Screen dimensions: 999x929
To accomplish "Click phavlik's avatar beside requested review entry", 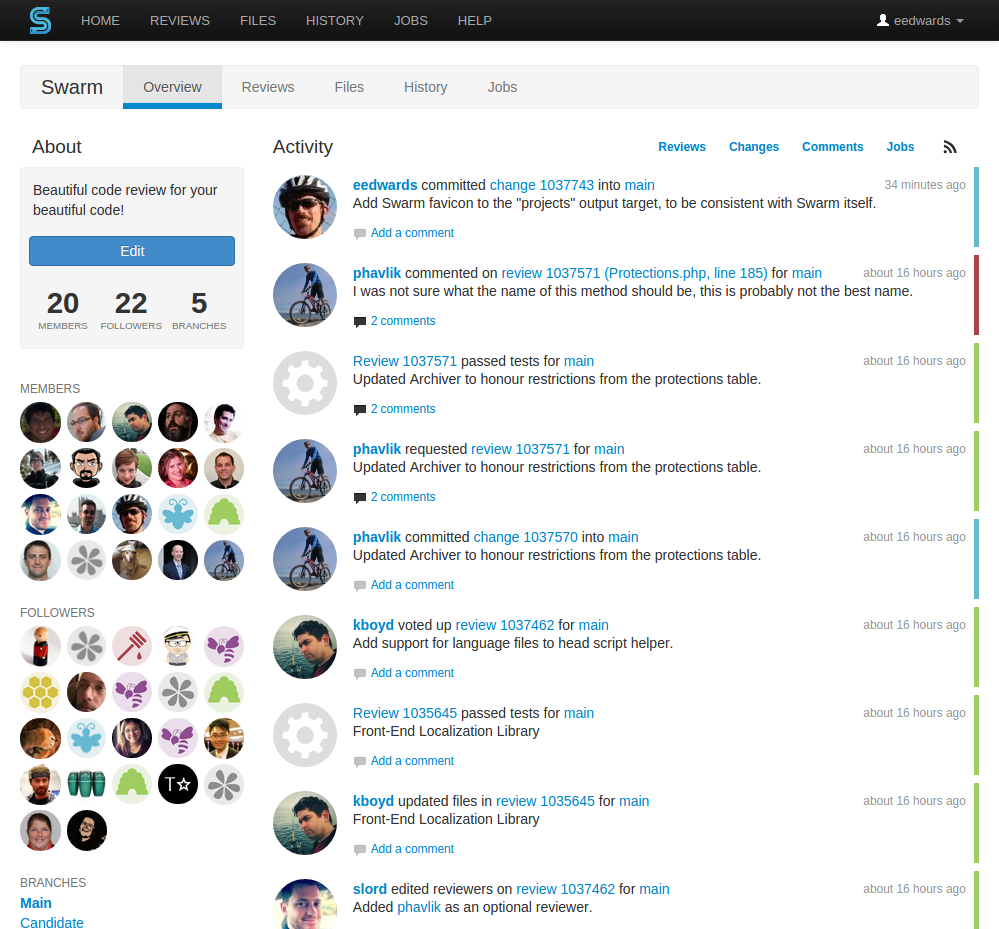I will click(x=305, y=471).
